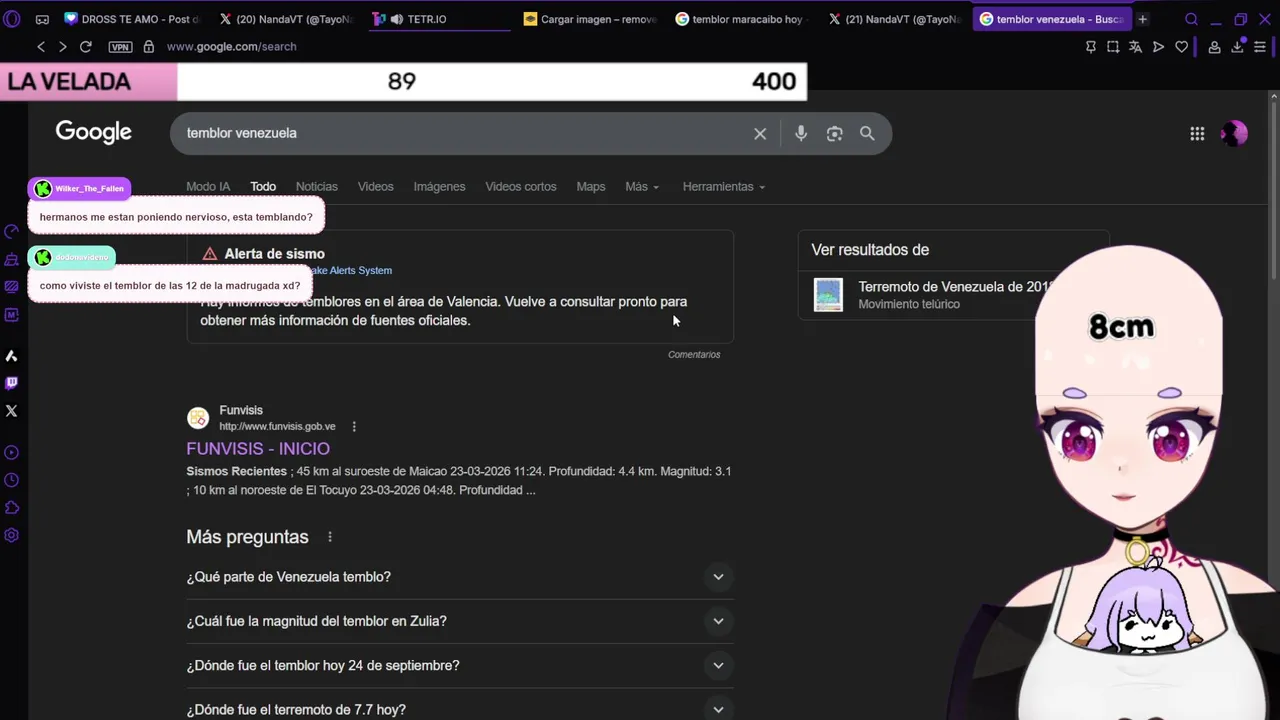Open the Opera GX main menu logo
Screen dimensions: 1280x720
[x=12, y=19]
